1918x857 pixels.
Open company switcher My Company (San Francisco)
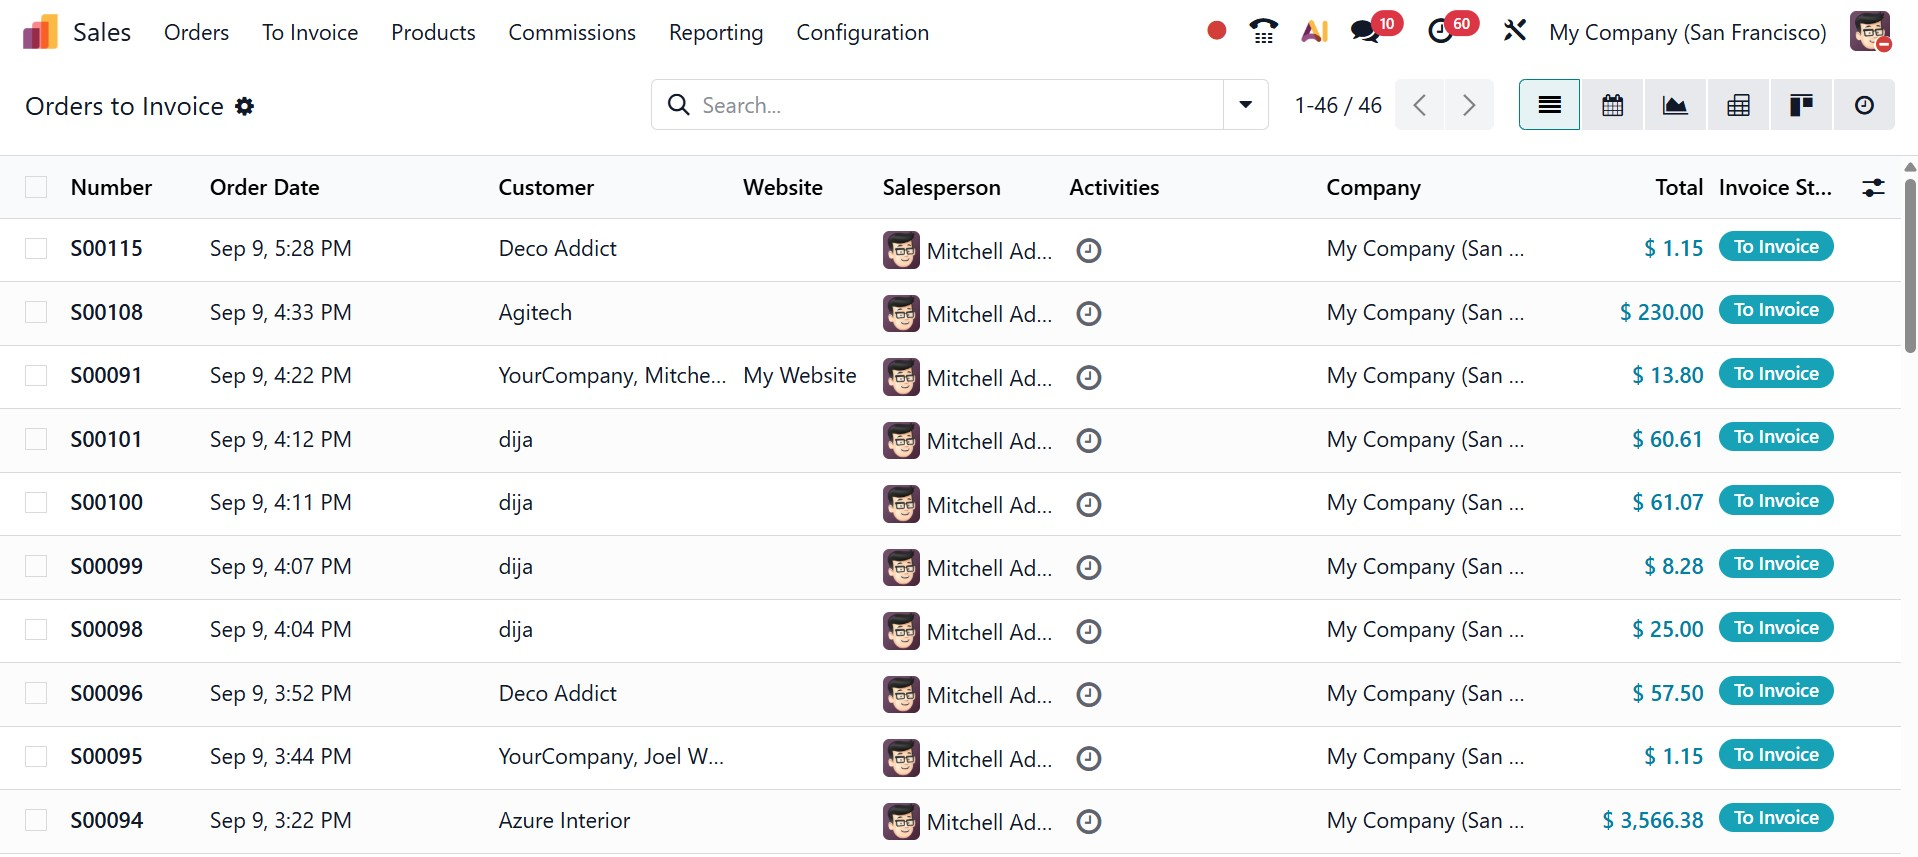tap(1687, 32)
